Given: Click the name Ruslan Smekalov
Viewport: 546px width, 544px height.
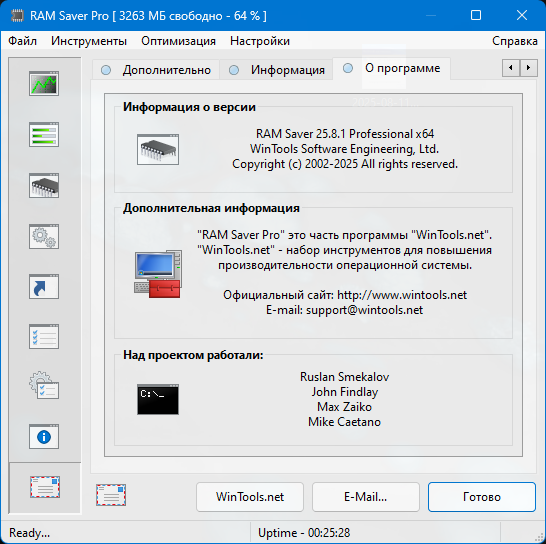Looking at the screenshot, I should coord(344,377).
